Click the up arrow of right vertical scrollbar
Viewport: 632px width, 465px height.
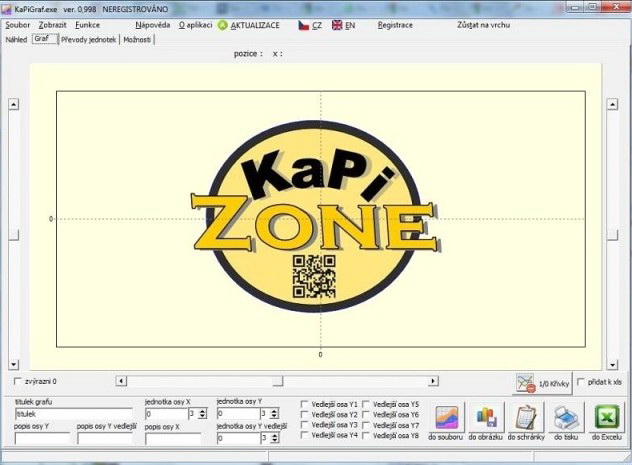pyautogui.click(x=613, y=104)
